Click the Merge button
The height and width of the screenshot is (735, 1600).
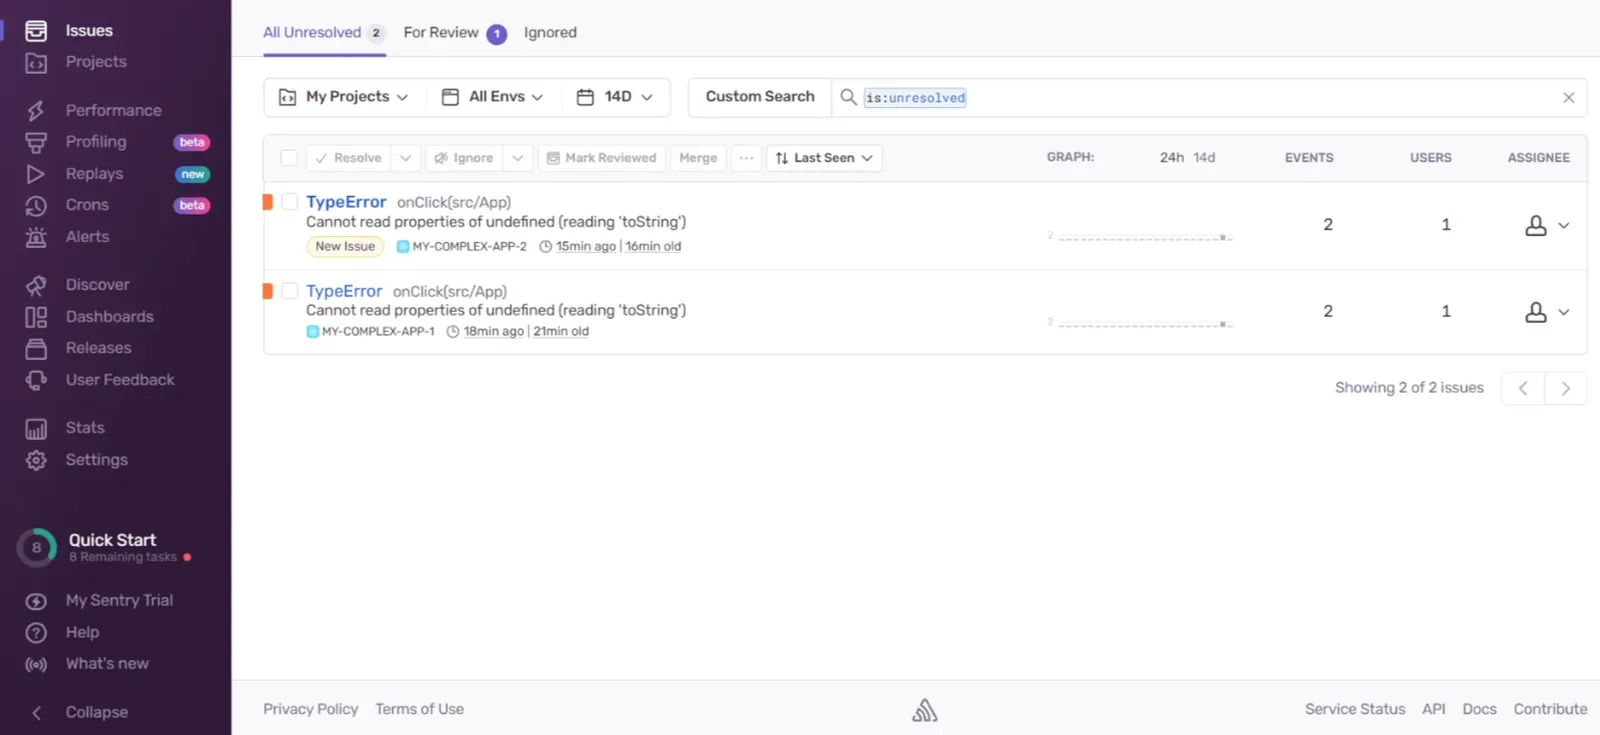pyautogui.click(x=698, y=158)
